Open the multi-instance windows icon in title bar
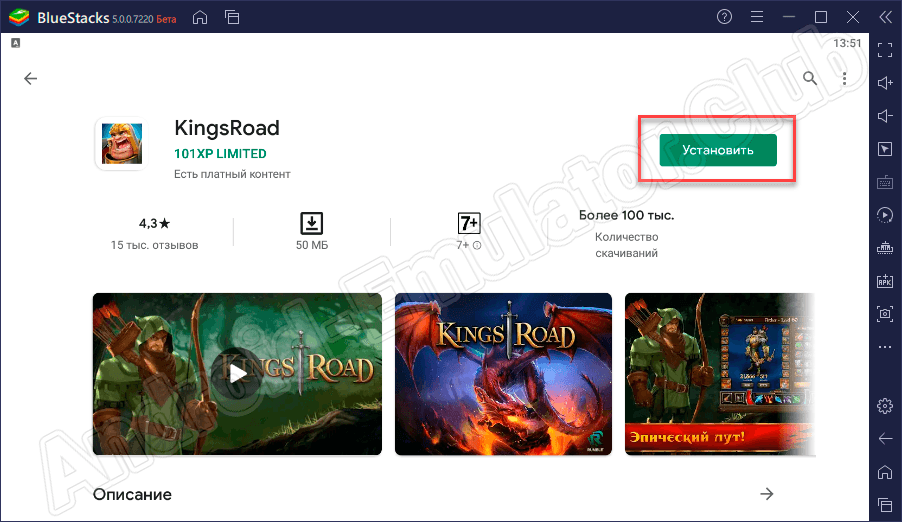 click(232, 17)
